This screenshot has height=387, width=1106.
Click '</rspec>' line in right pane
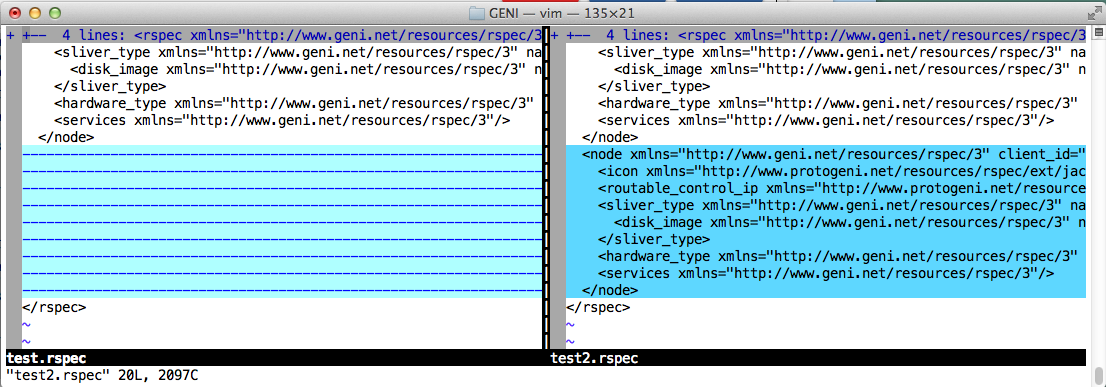(598, 307)
